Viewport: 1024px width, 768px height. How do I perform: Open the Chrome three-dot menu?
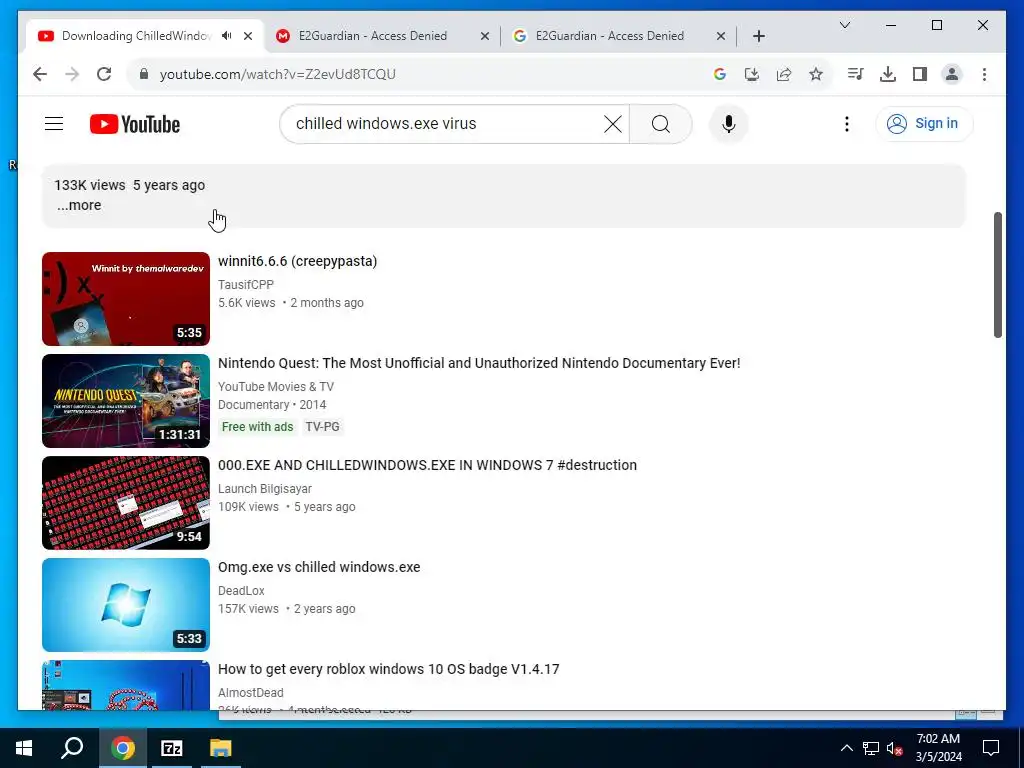pyautogui.click(x=984, y=74)
